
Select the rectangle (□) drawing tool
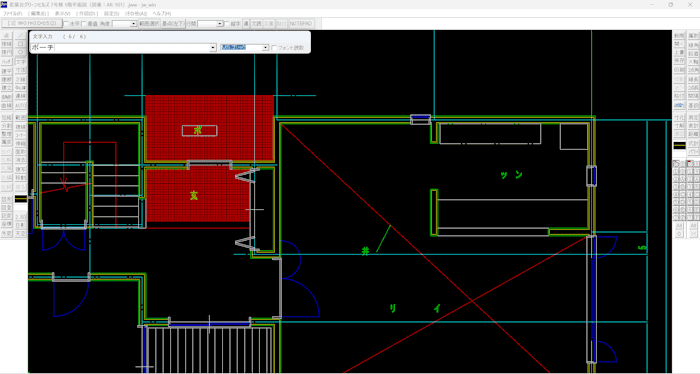point(21,44)
